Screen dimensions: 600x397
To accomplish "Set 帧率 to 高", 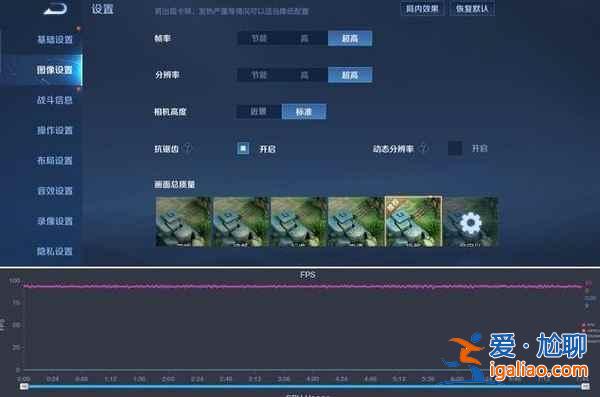I will tap(305, 38).
